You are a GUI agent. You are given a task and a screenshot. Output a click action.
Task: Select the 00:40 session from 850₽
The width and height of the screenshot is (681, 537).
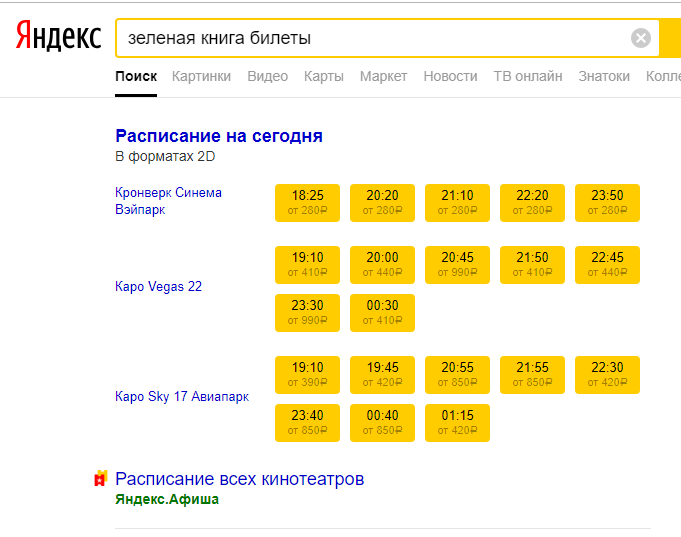click(383, 423)
